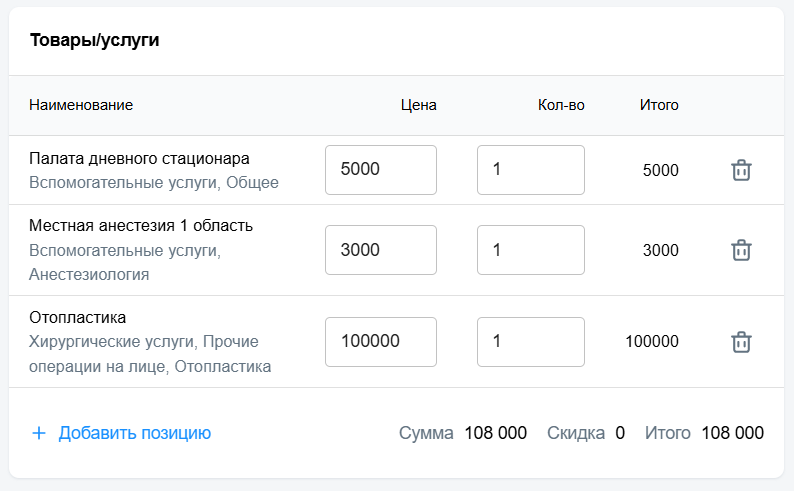Select the Кол-во column header
Image resolution: width=794 pixels, height=491 pixels.
(x=561, y=105)
